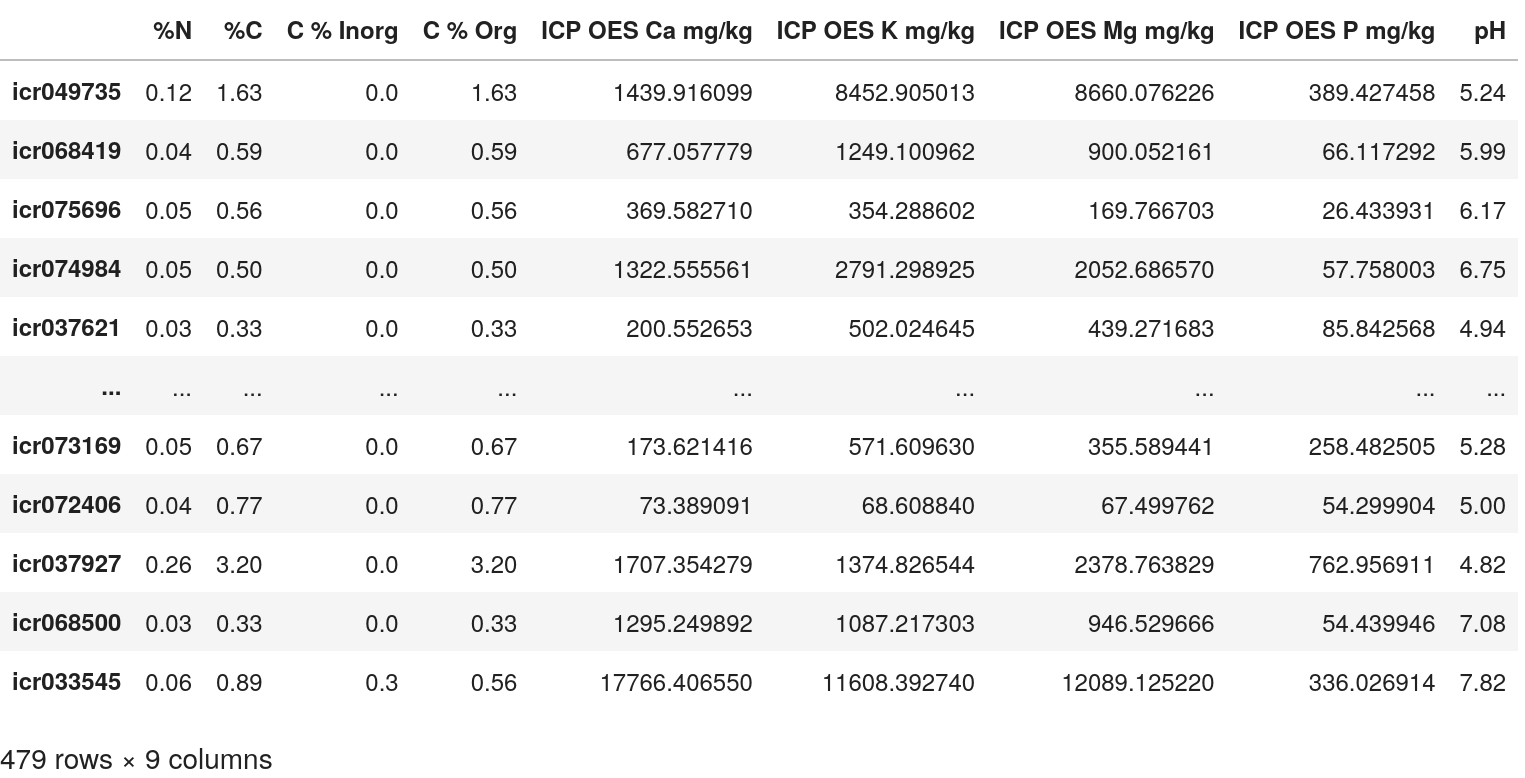
Task: Click row label icr073169
Action: 66,446
